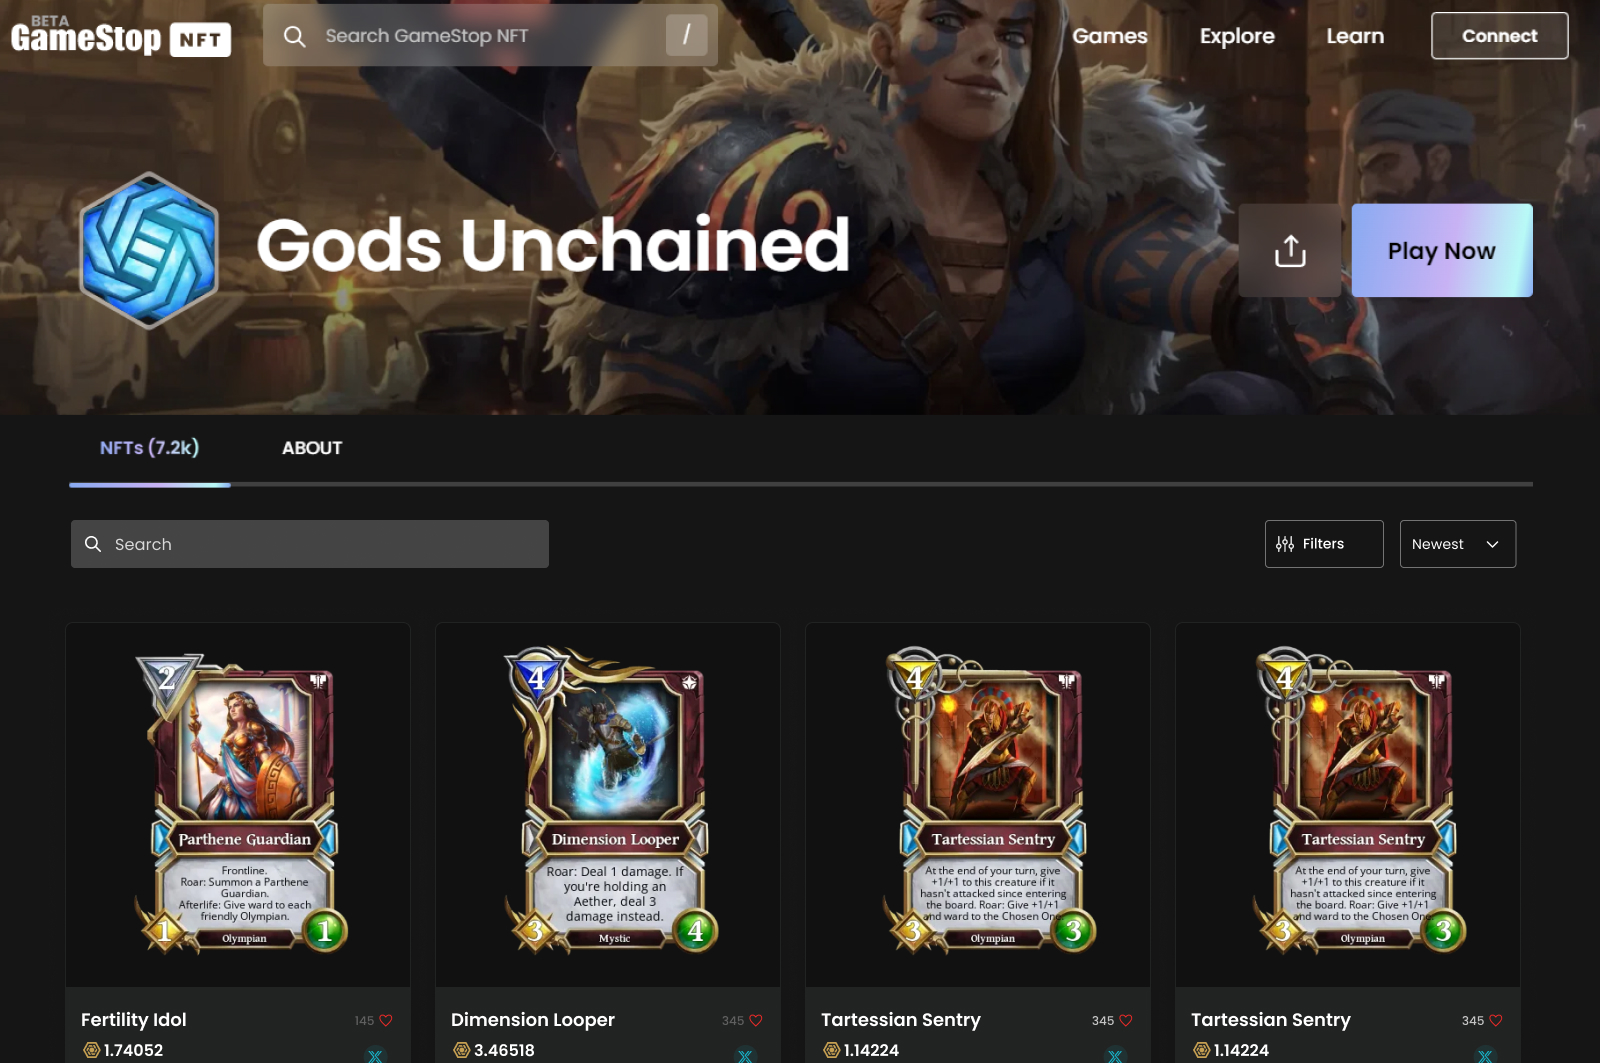Screen dimensions: 1600x1063
Task: Click the Connect wallet button
Action: [1500, 36]
